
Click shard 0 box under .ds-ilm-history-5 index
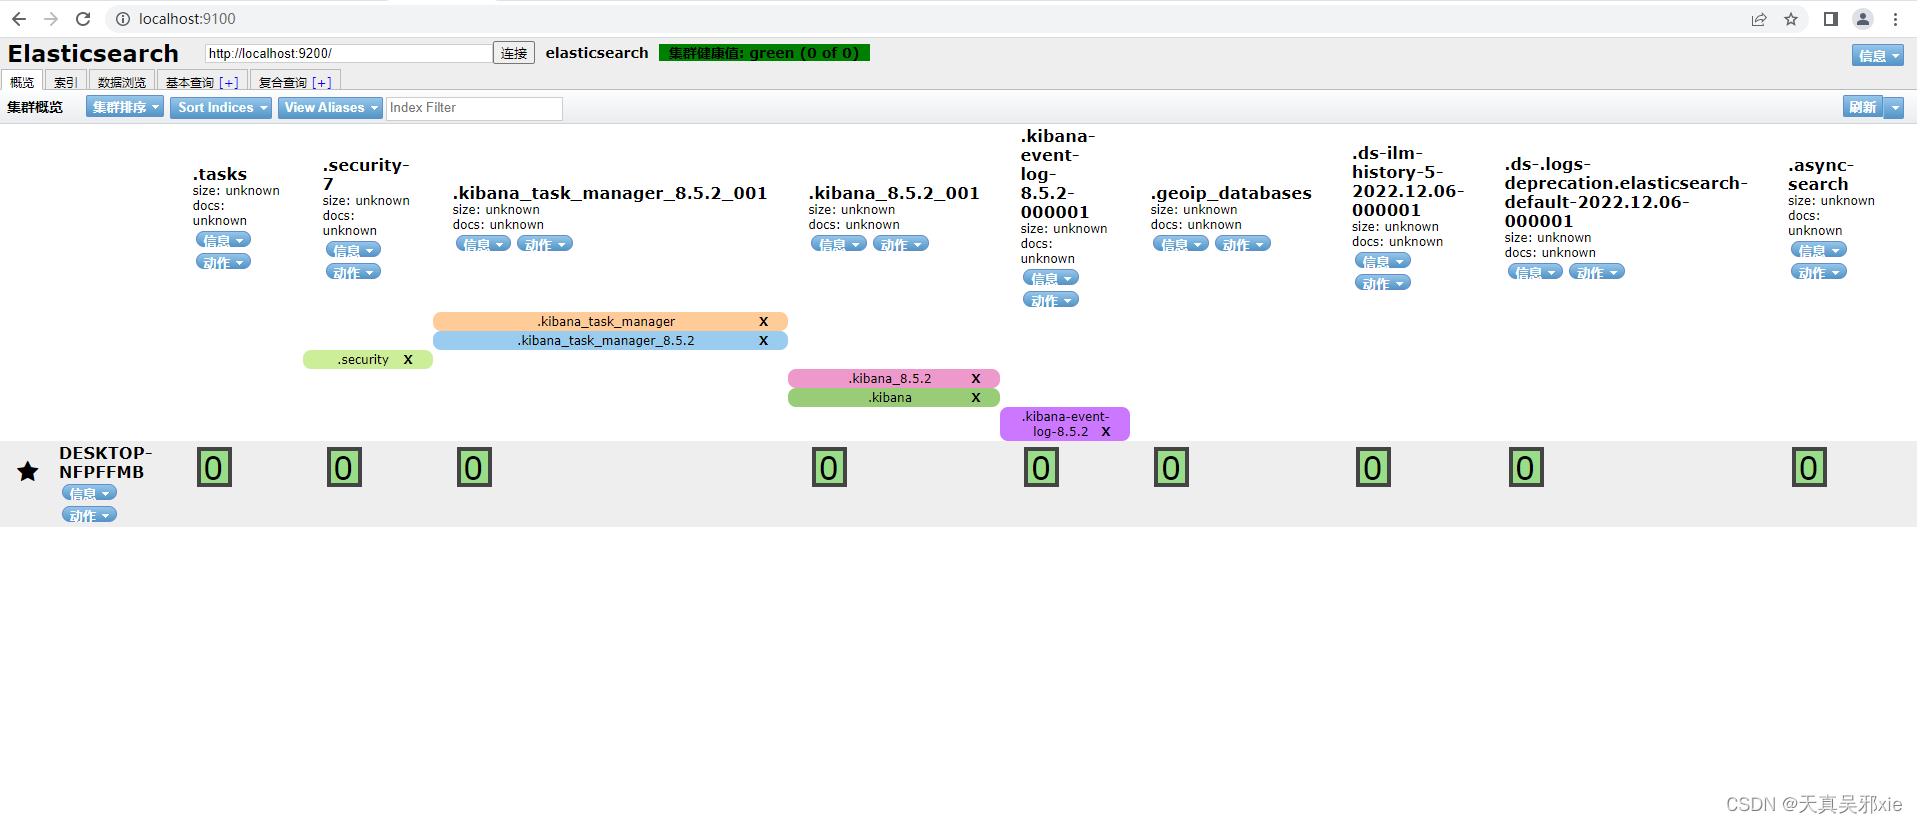(1373, 467)
